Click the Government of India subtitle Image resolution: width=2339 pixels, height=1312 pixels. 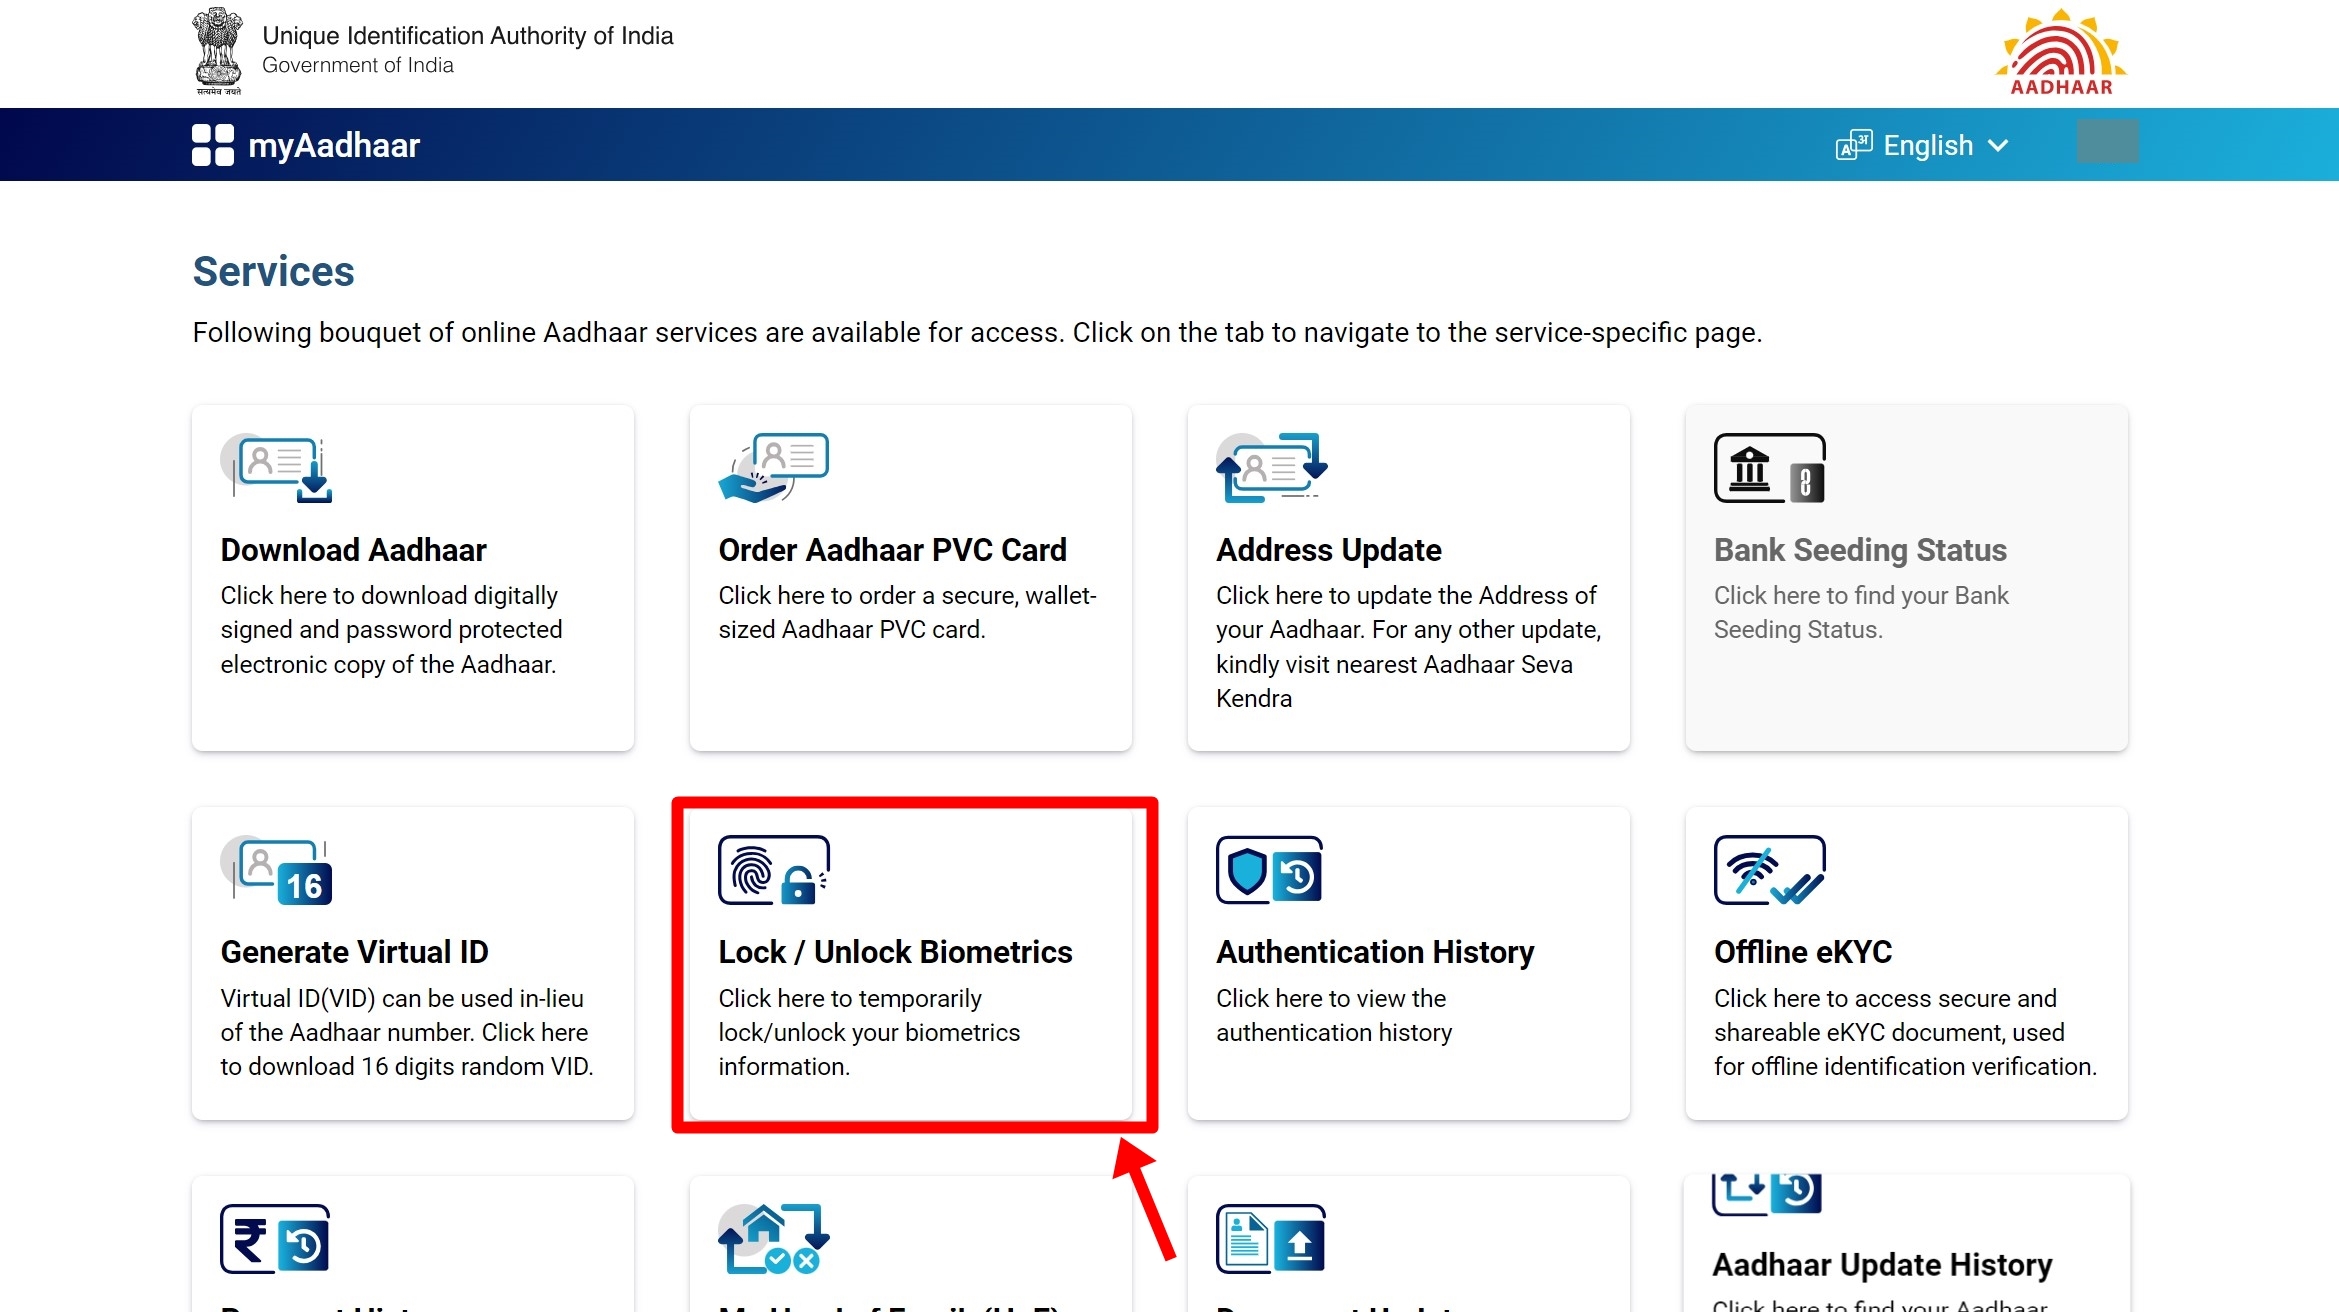(358, 65)
